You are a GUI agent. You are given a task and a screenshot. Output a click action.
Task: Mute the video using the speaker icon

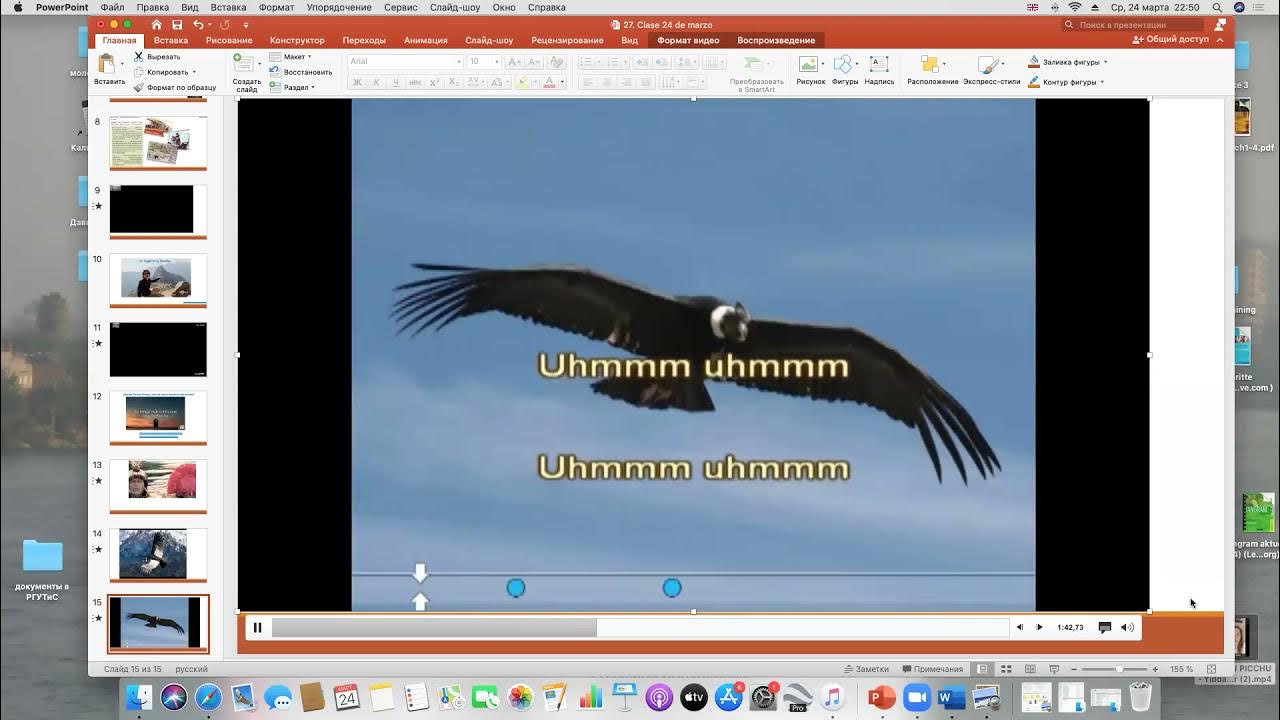coord(1127,627)
